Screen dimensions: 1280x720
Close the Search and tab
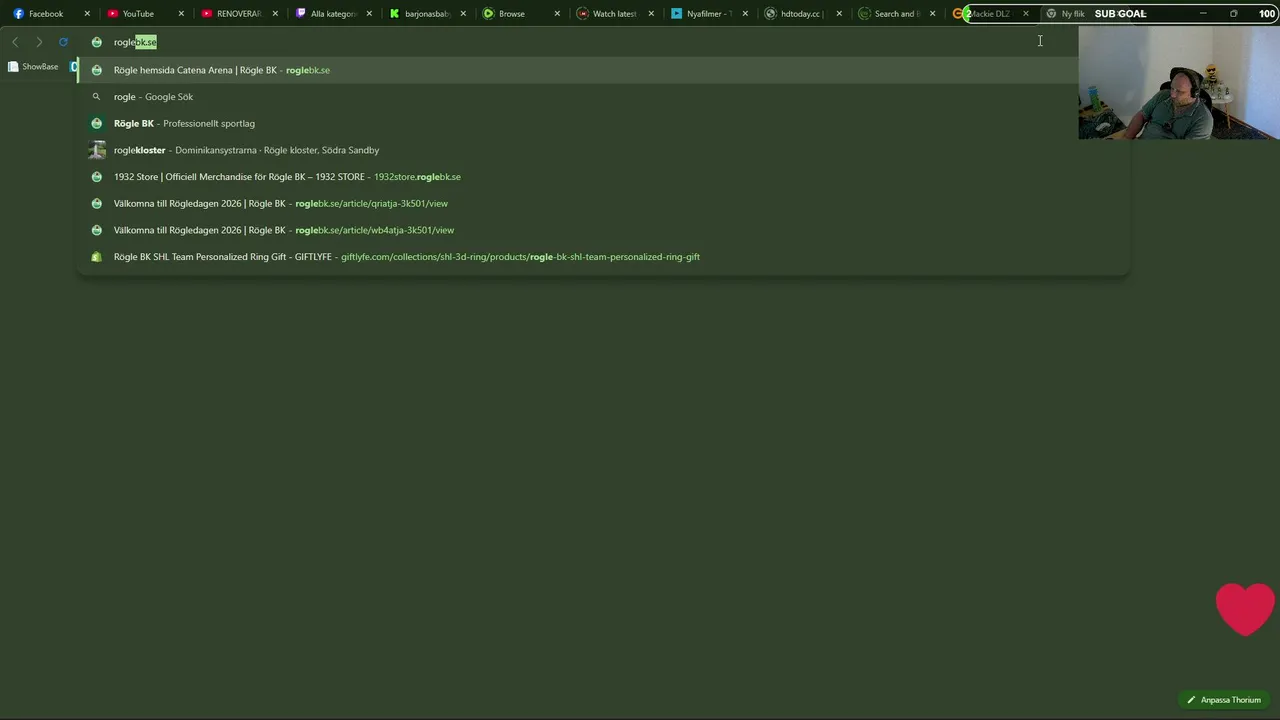tap(933, 14)
